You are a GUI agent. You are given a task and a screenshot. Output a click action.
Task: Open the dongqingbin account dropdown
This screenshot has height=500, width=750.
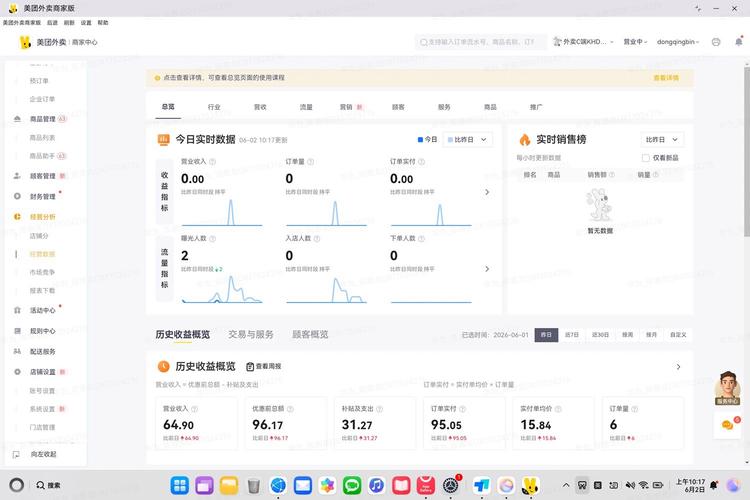(x=678, y=42)
